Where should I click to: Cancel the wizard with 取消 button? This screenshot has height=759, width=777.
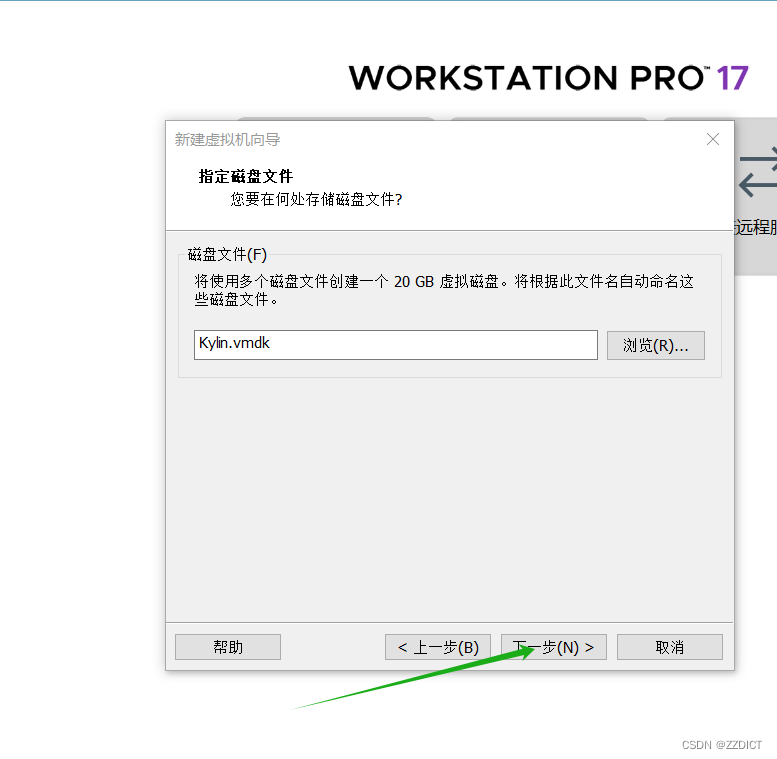(669, 647)
